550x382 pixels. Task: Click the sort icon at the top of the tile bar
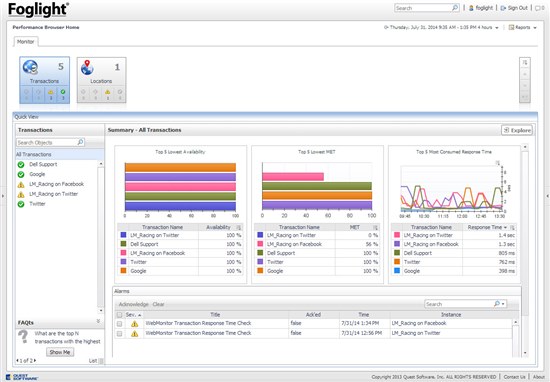(x=525, y=62)
